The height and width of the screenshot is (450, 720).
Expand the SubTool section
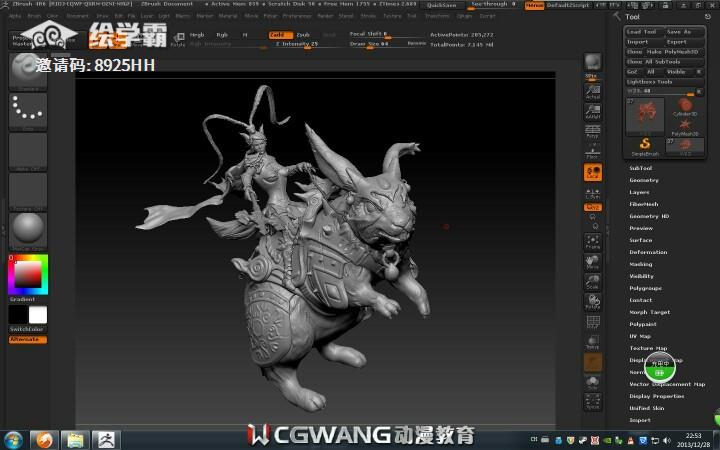tap(641, 168)
